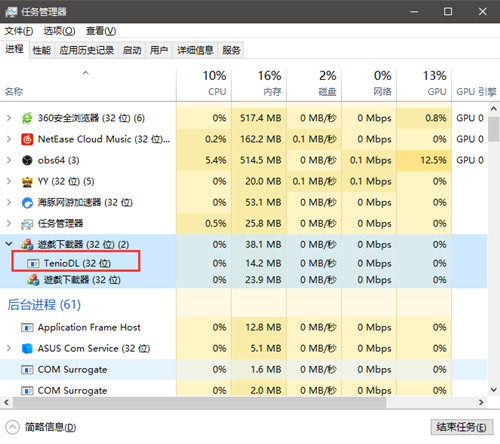This screenshot has height=444, width=500.
Task: Click the child 游戏下载器 (32 位) icon
Action: pos(33,280)
